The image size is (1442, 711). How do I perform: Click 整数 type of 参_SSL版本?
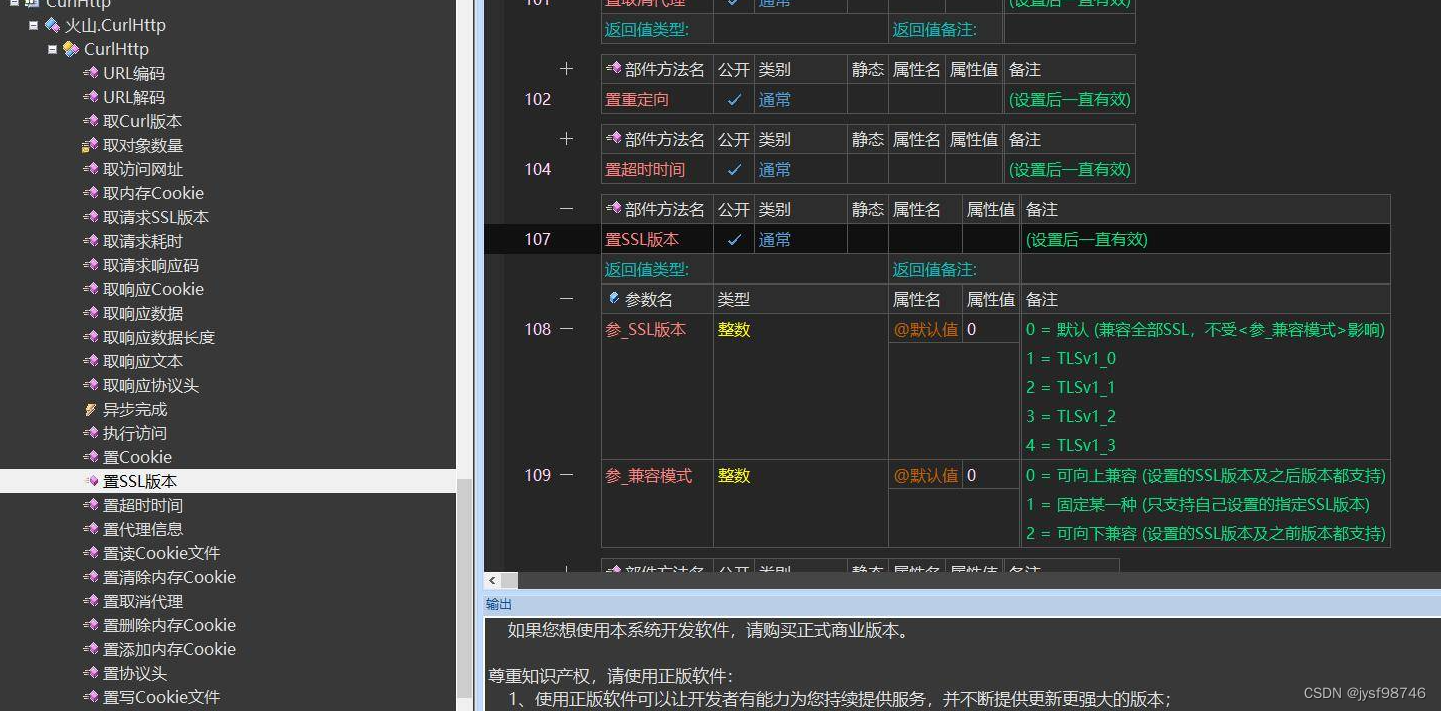pos(734,329)
